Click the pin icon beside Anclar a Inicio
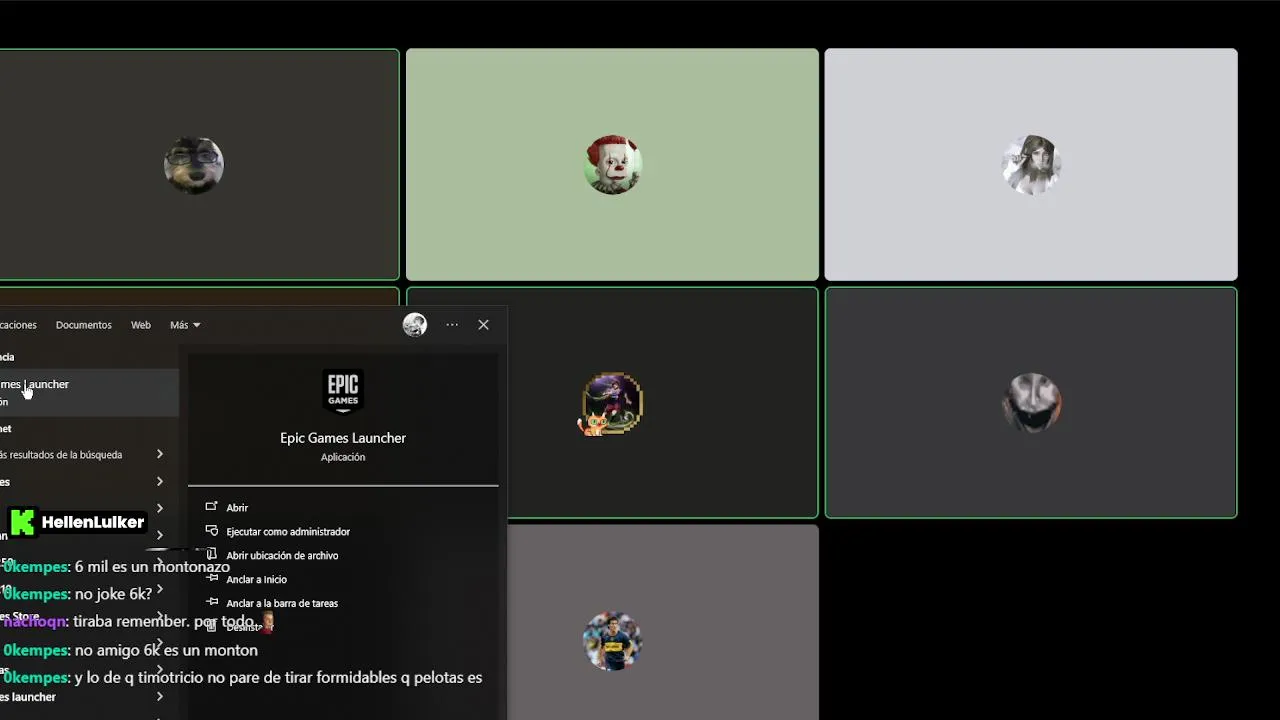 point(211,579)
